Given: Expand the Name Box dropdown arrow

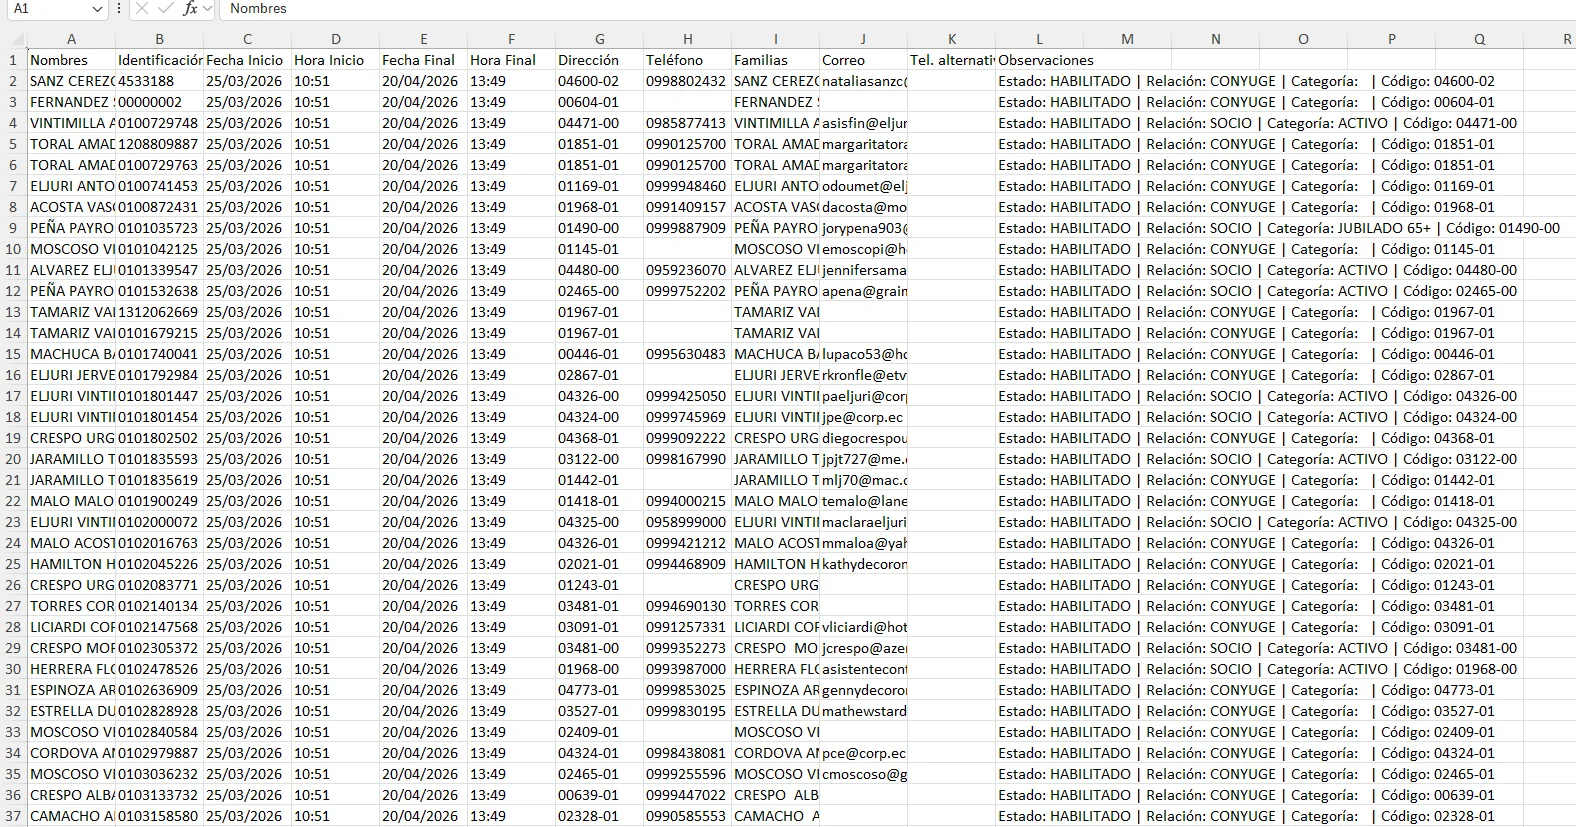Looking at the screenshot, I should (x=97, y=9).
